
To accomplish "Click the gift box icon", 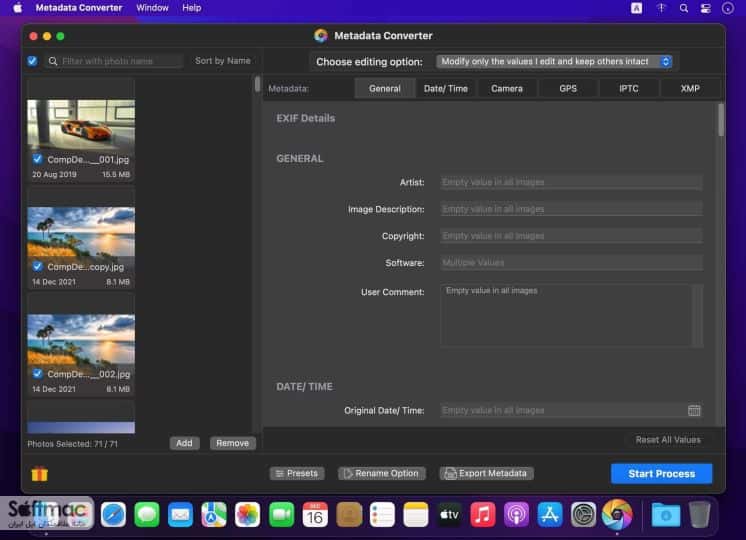I will [x=39, y=473].
